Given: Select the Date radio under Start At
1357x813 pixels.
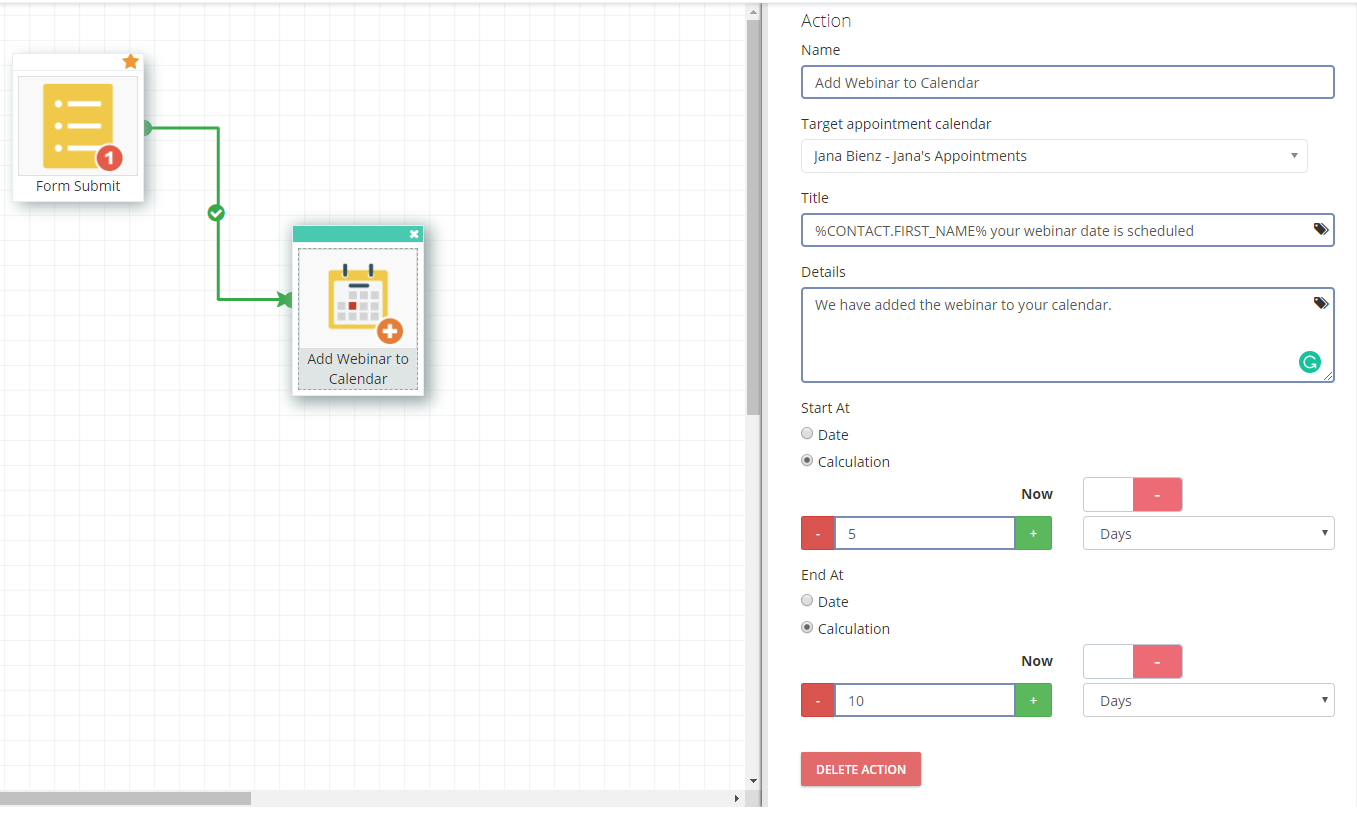Looking at the screenshot, I should pyautogui.click(x=808, y=434).
